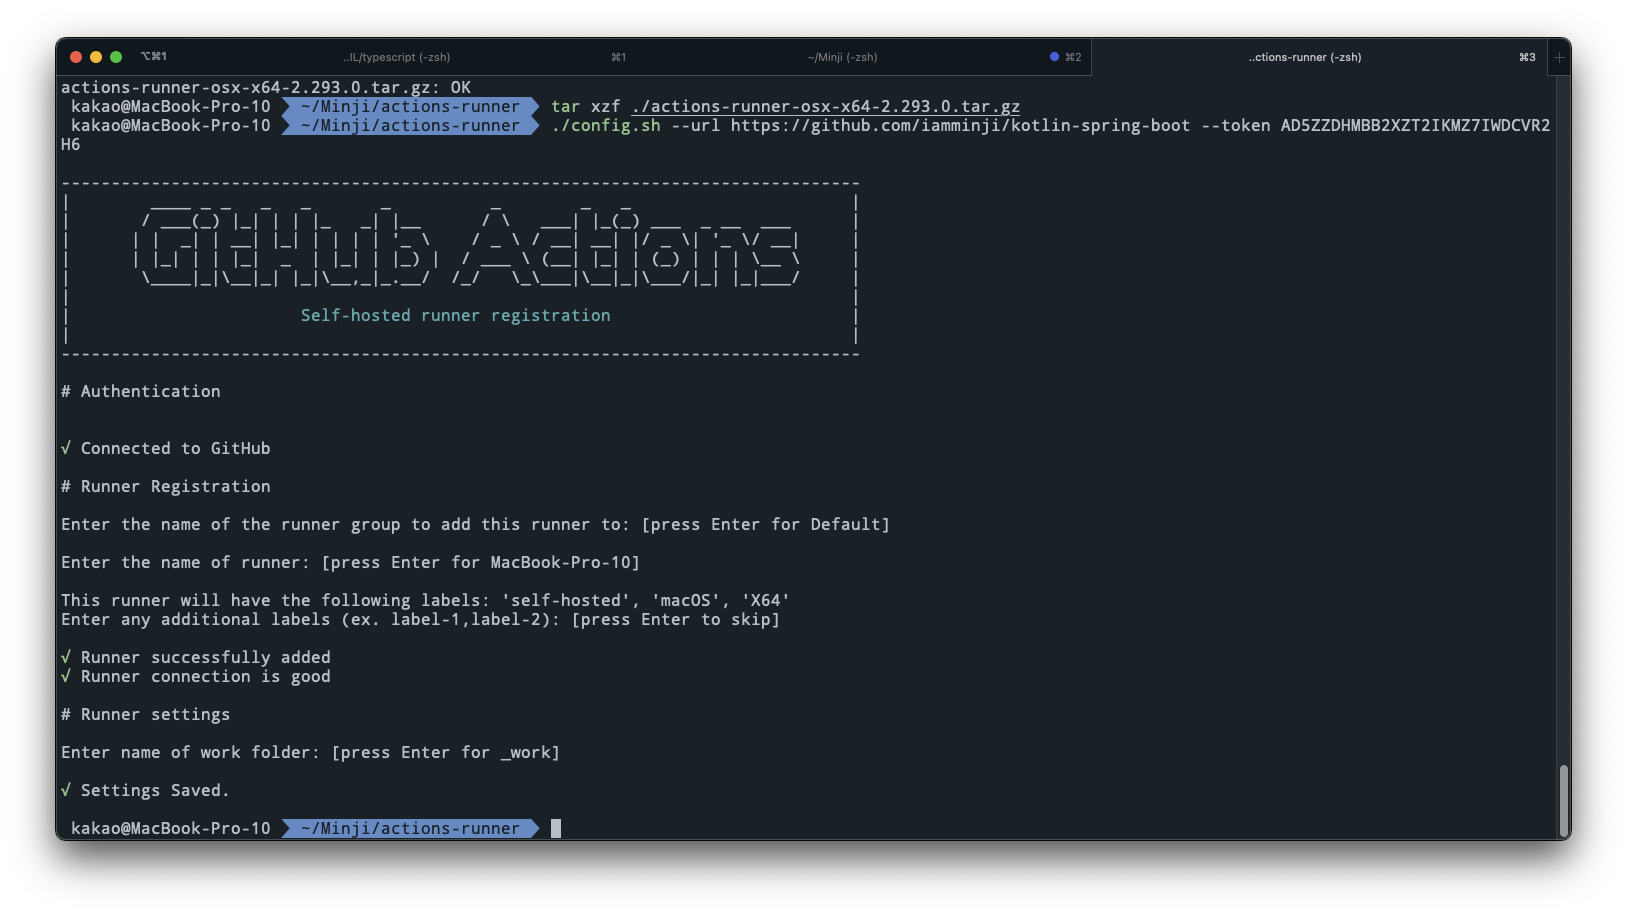The image size is (1627, 914).
Task: Click the underlined actions-runner tar.gz path
Action: tap(825, 107)
